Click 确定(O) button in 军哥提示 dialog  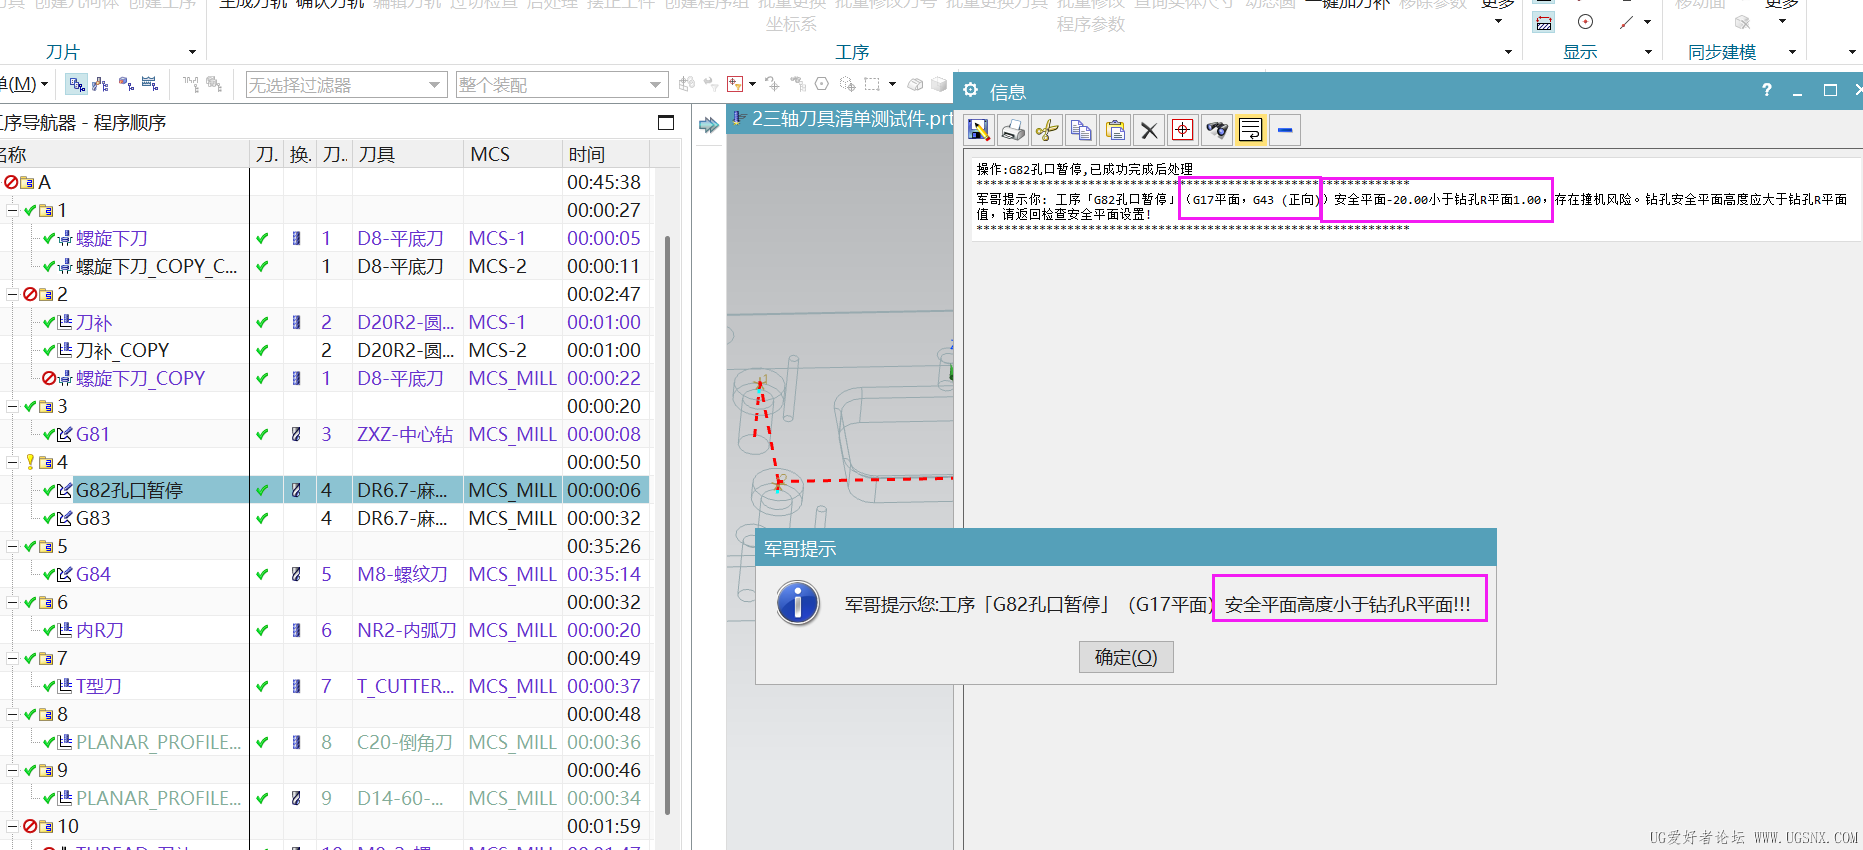[1126, 657]
